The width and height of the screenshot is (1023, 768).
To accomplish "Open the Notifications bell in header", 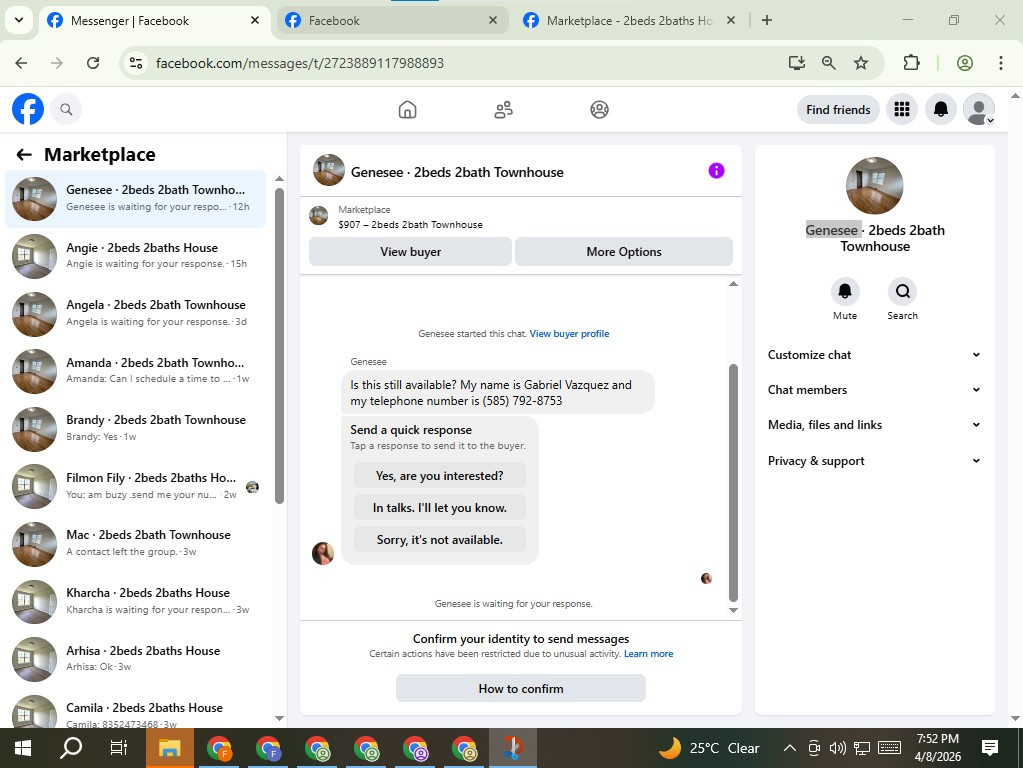I will tap(940, 109).
